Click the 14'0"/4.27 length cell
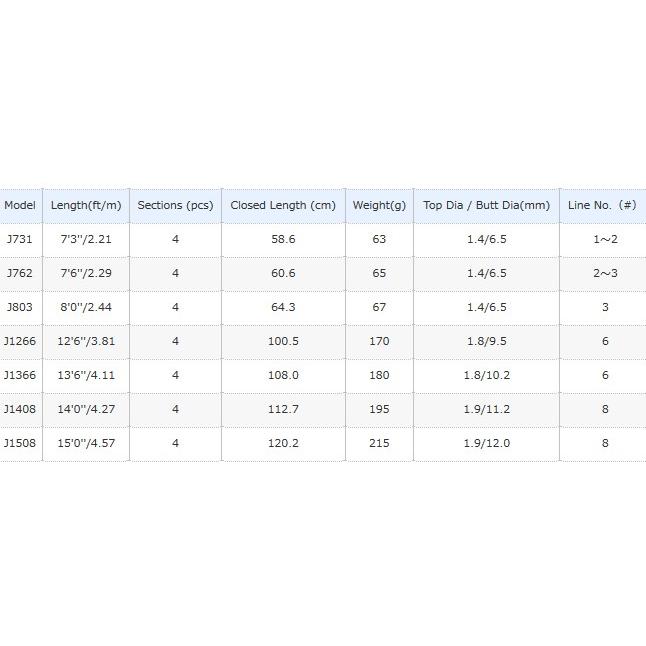 click(x=86, y=409)
